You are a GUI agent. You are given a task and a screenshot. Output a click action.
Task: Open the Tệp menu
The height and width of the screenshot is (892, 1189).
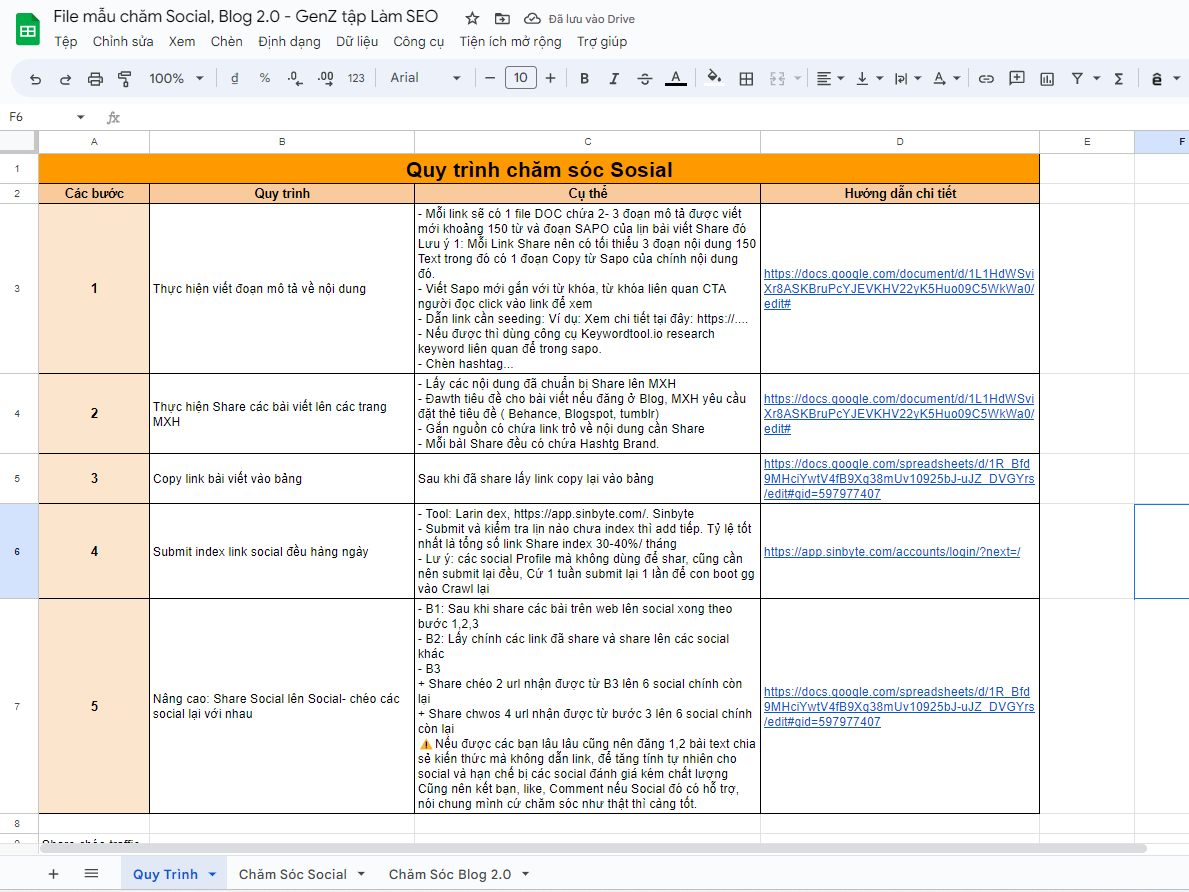click(66, 41)
